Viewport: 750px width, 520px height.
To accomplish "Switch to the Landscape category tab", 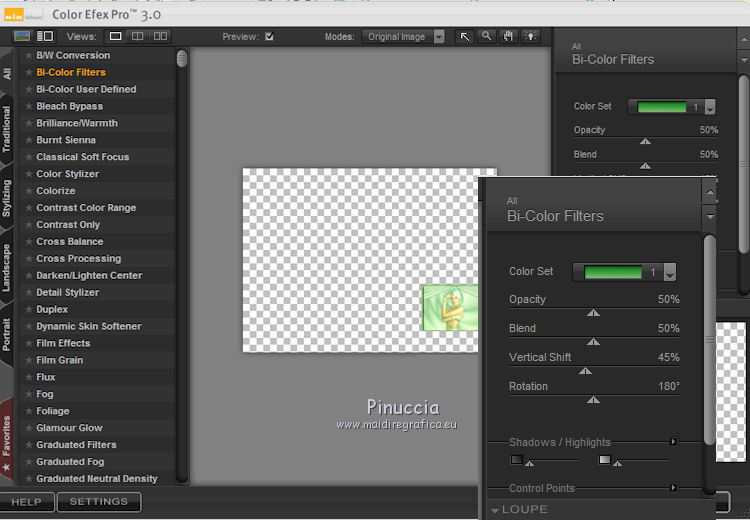I will [7, 268].
